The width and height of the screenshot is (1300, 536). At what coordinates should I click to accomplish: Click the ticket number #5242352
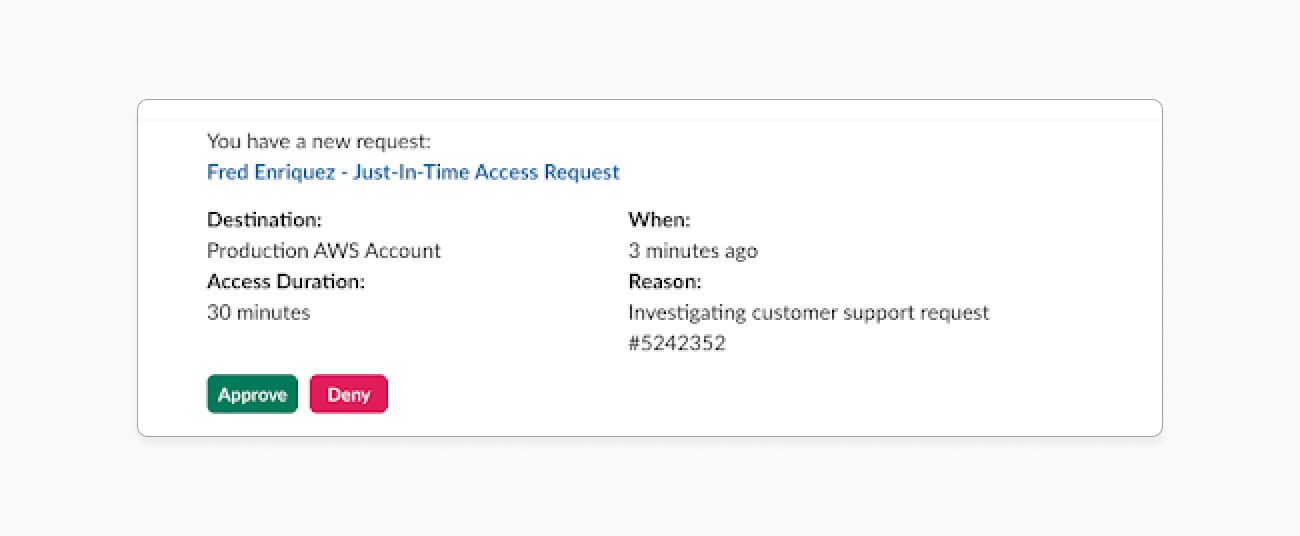[x=676, y=343]
